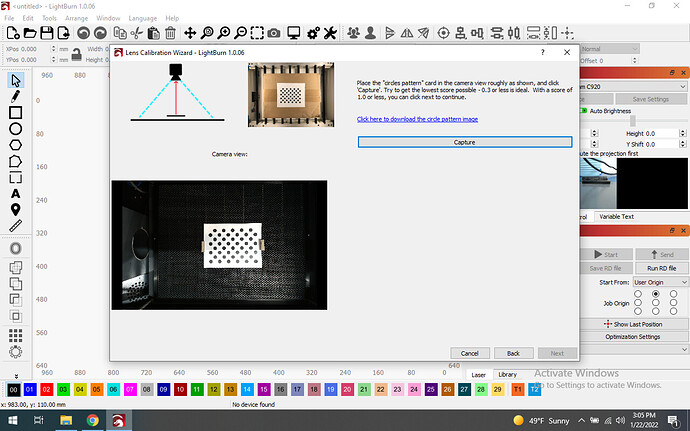This screenshot has width=690, height=431.
Task: Select the bottom-left Job Origin radio
Action: [x=638, y=311]
